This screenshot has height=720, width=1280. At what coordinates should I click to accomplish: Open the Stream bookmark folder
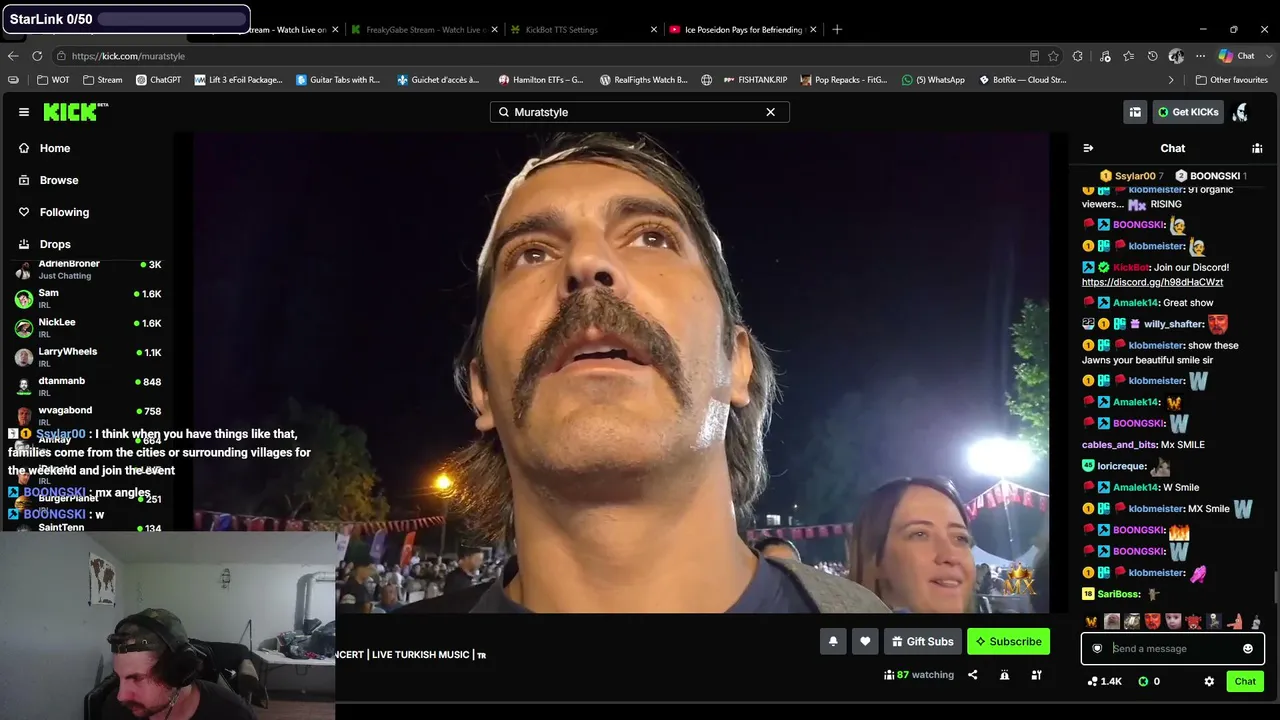[103, 80]
